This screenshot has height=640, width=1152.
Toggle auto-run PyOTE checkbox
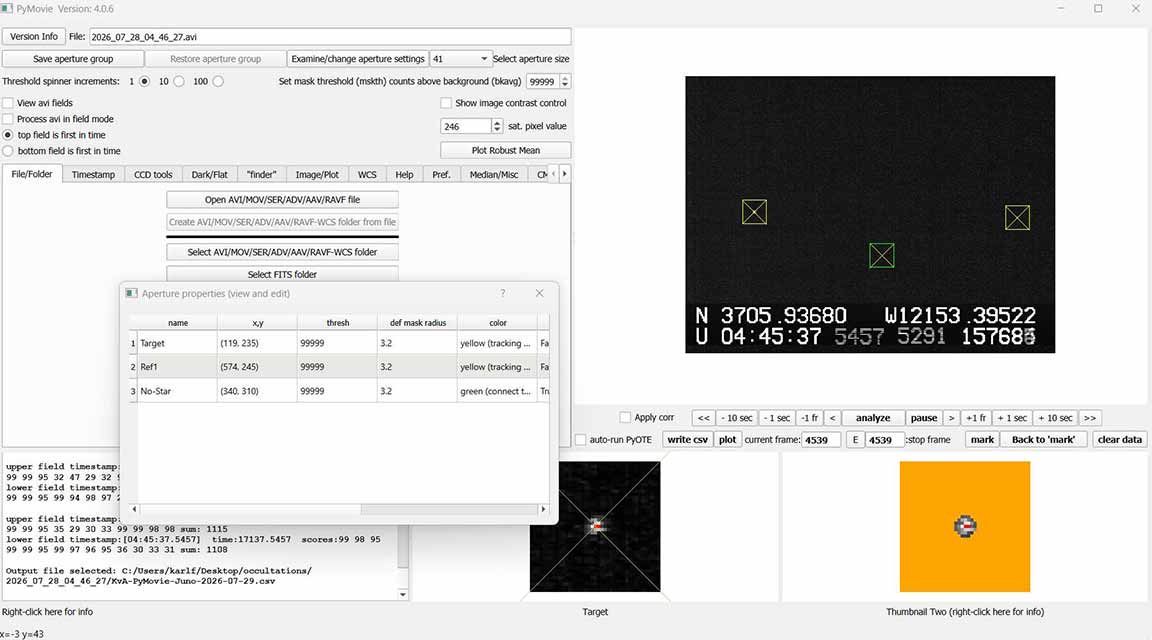[x=580, y=439]
